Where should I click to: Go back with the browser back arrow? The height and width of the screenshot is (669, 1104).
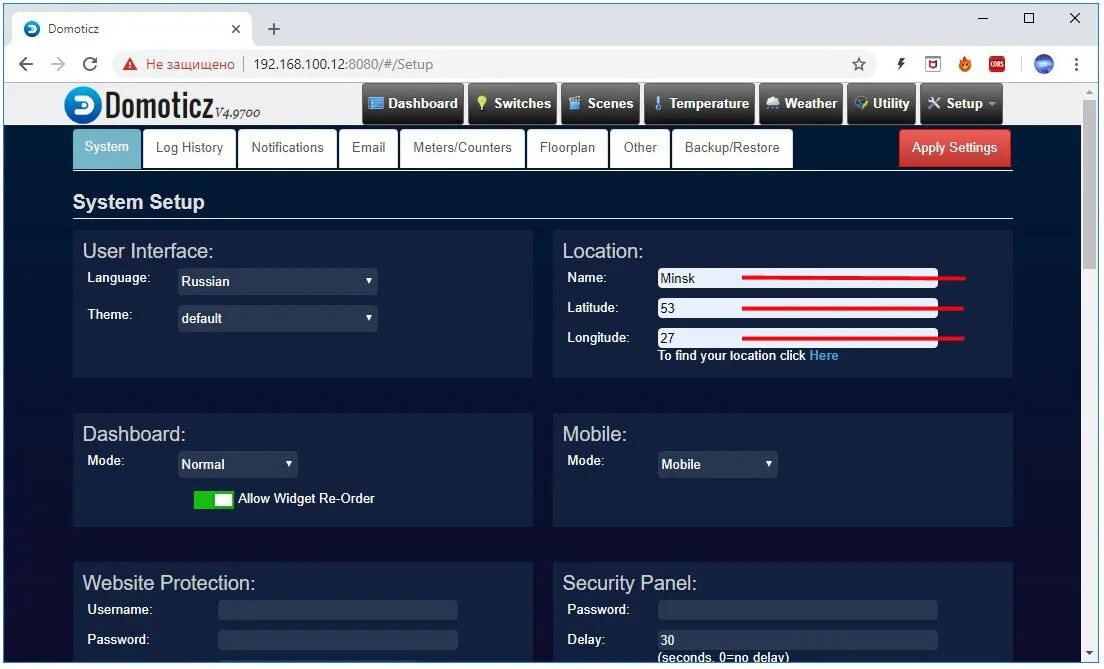click(26, 64)
